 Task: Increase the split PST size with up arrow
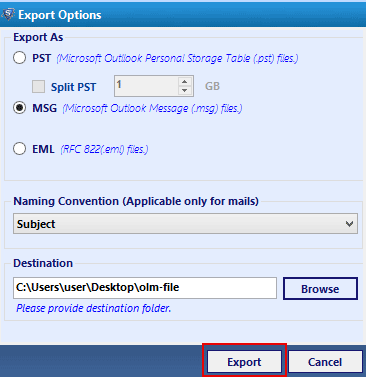185,81
